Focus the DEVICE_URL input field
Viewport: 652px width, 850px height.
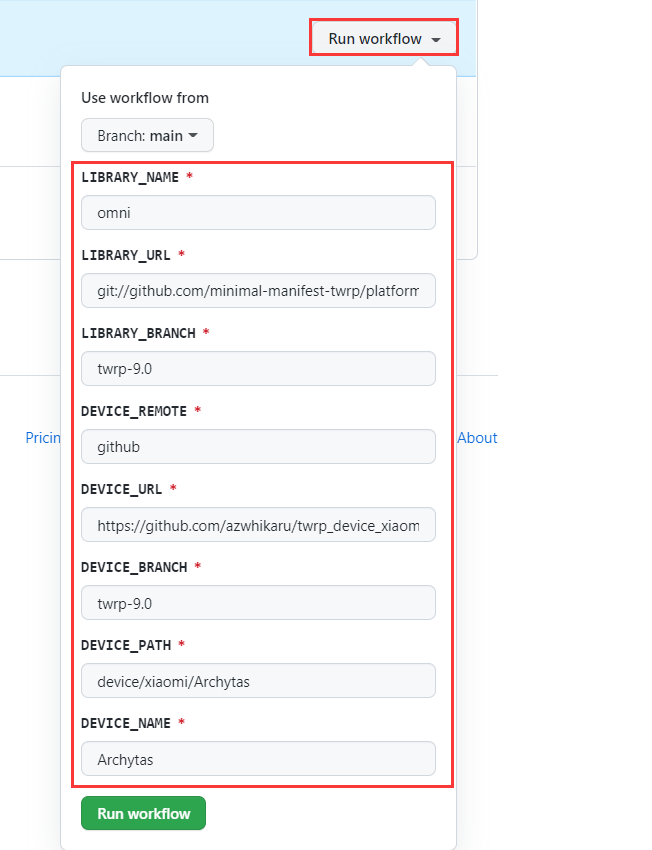click(259, 525)
